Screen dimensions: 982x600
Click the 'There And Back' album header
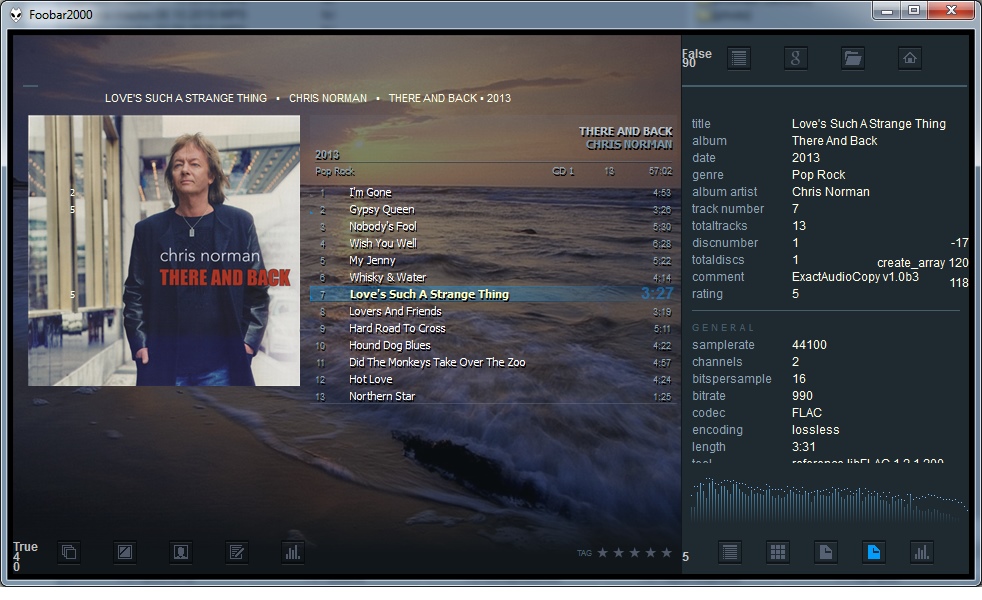pyautogui.click(x=625, y=132)
